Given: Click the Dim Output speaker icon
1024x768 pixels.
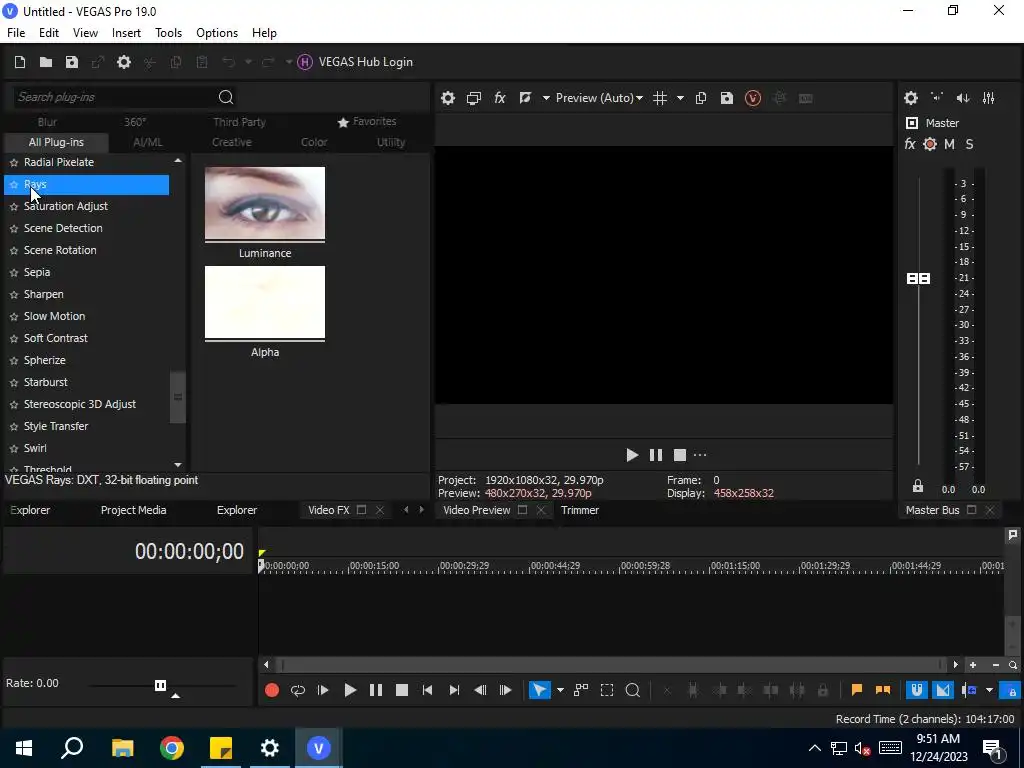Looking at the screenshot, I should 963,98.
